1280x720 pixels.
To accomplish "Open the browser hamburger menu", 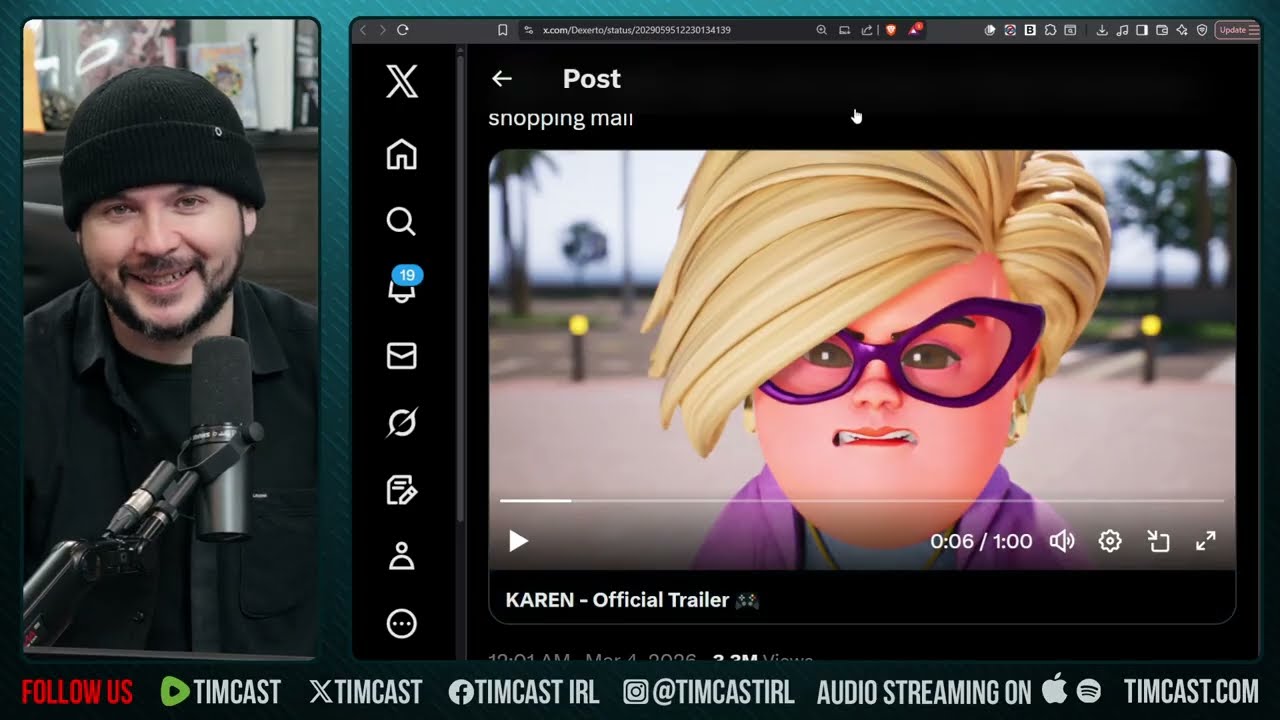I will 1254,30.
